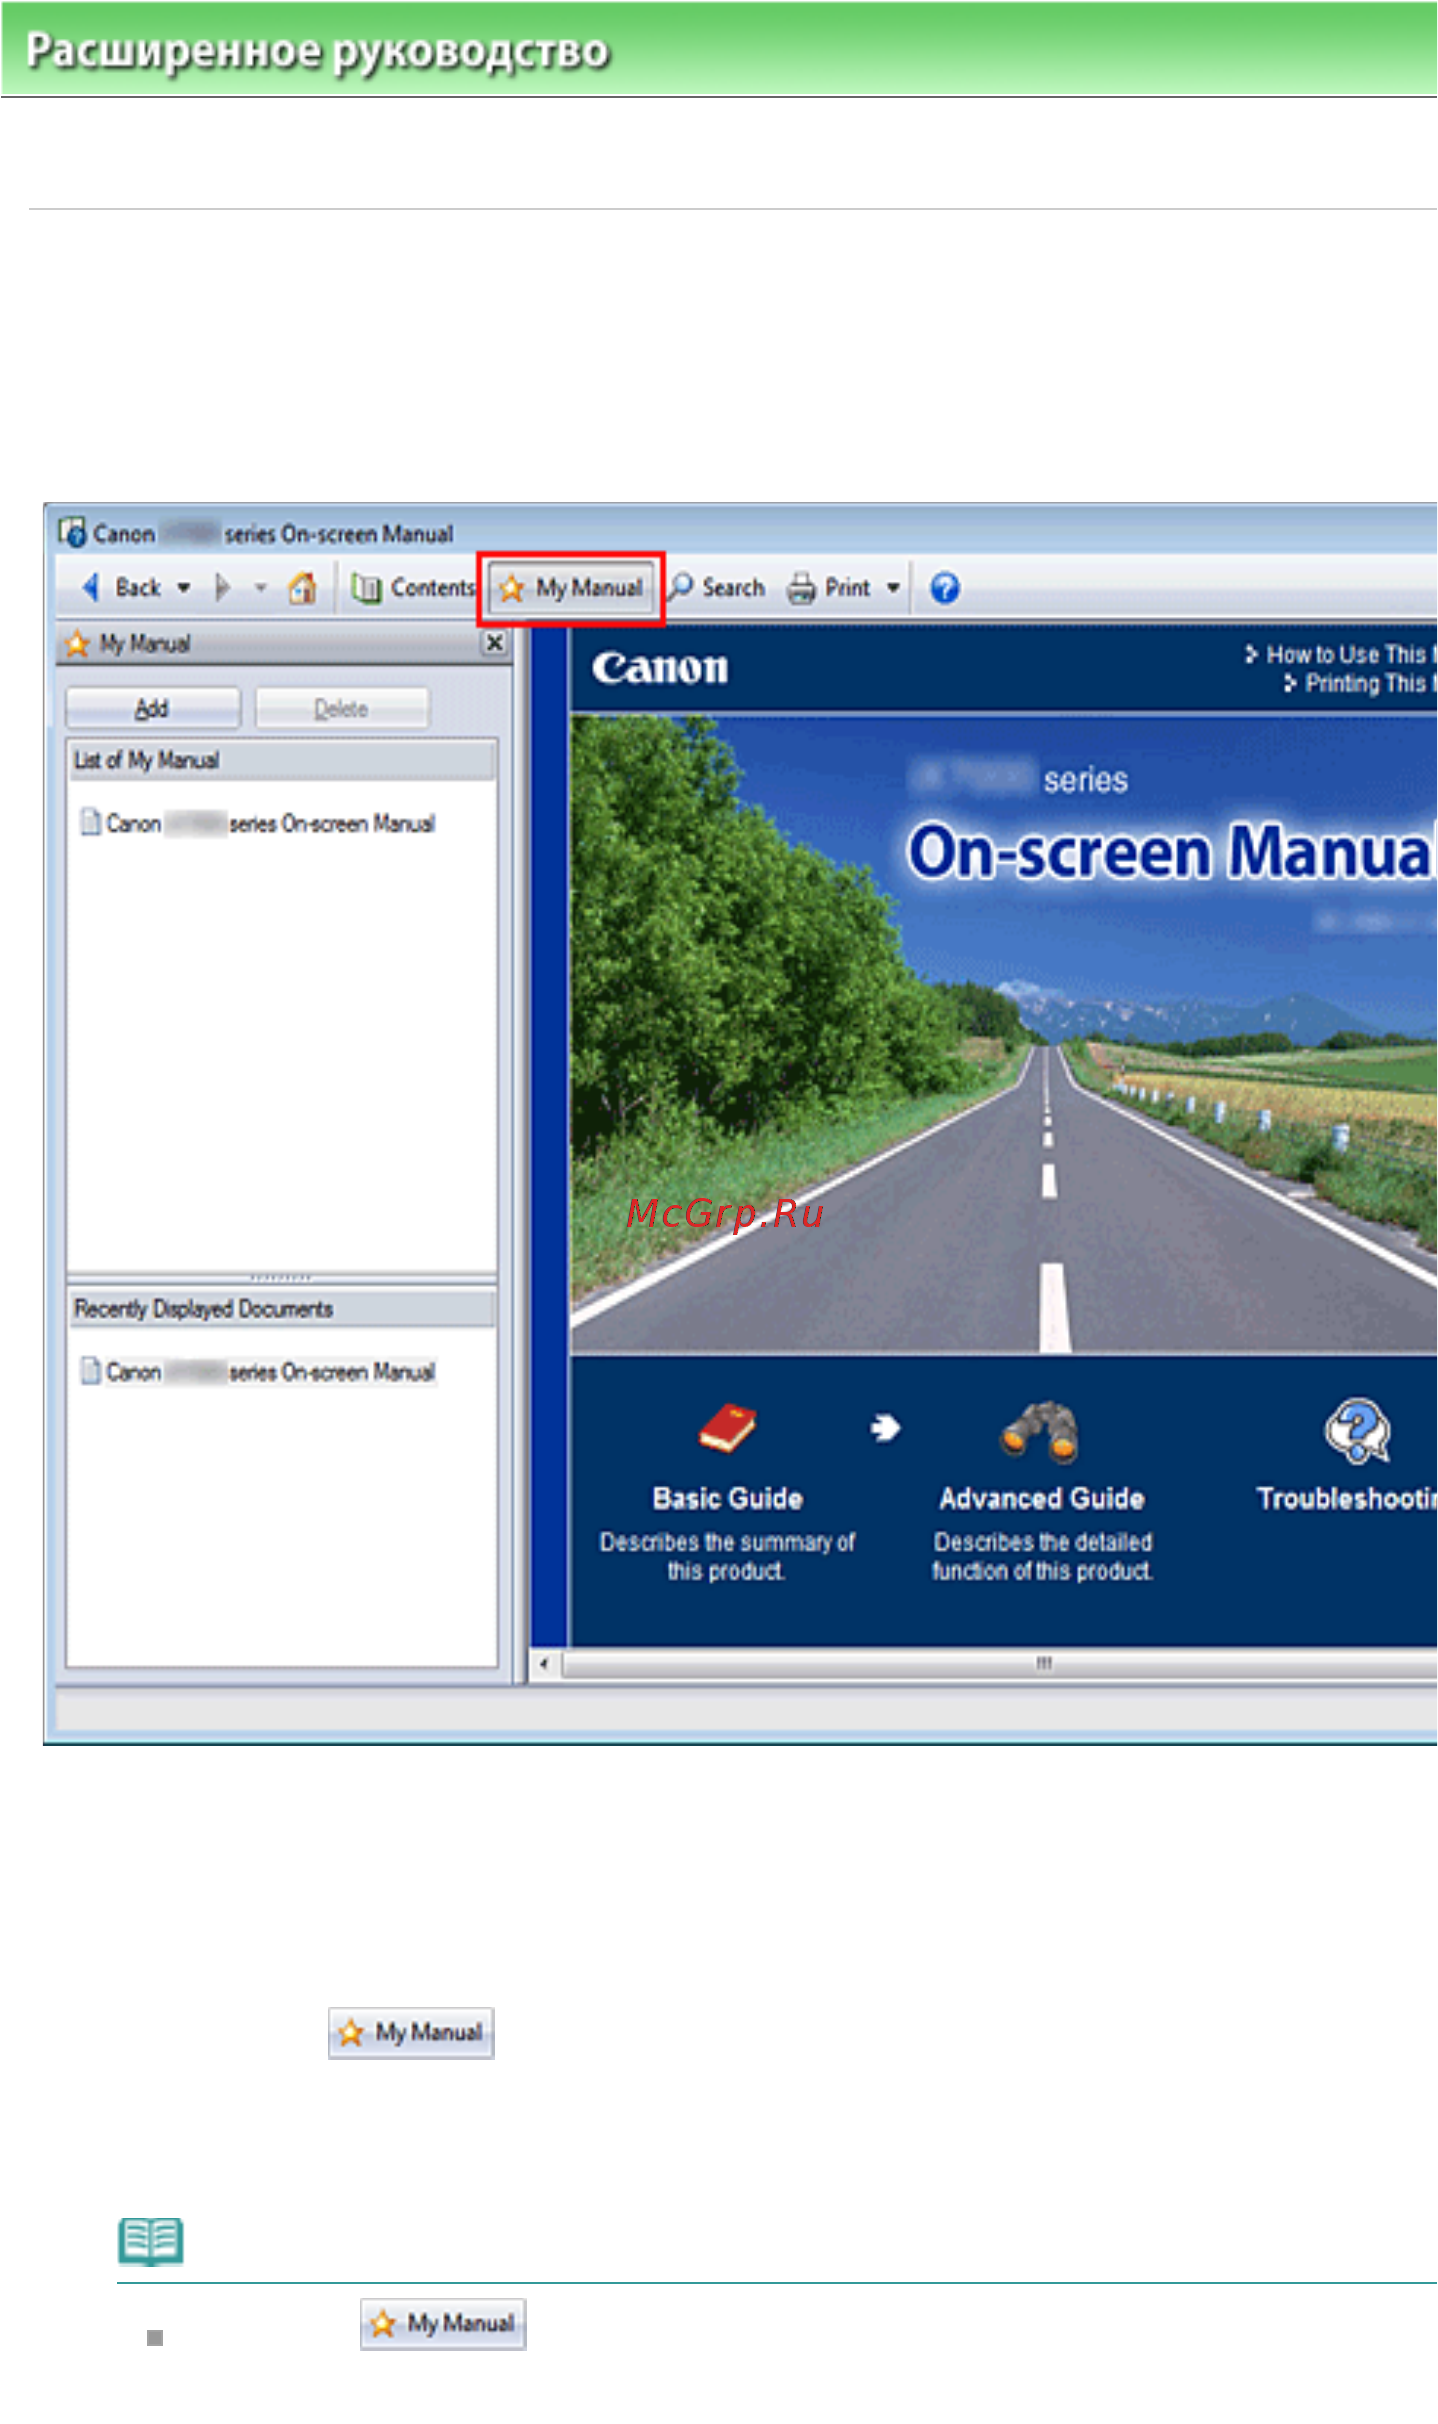Viewport: 1438px width, 2424px height.
Task: Click the Forward arrow icon
Action: click(222, 587)
